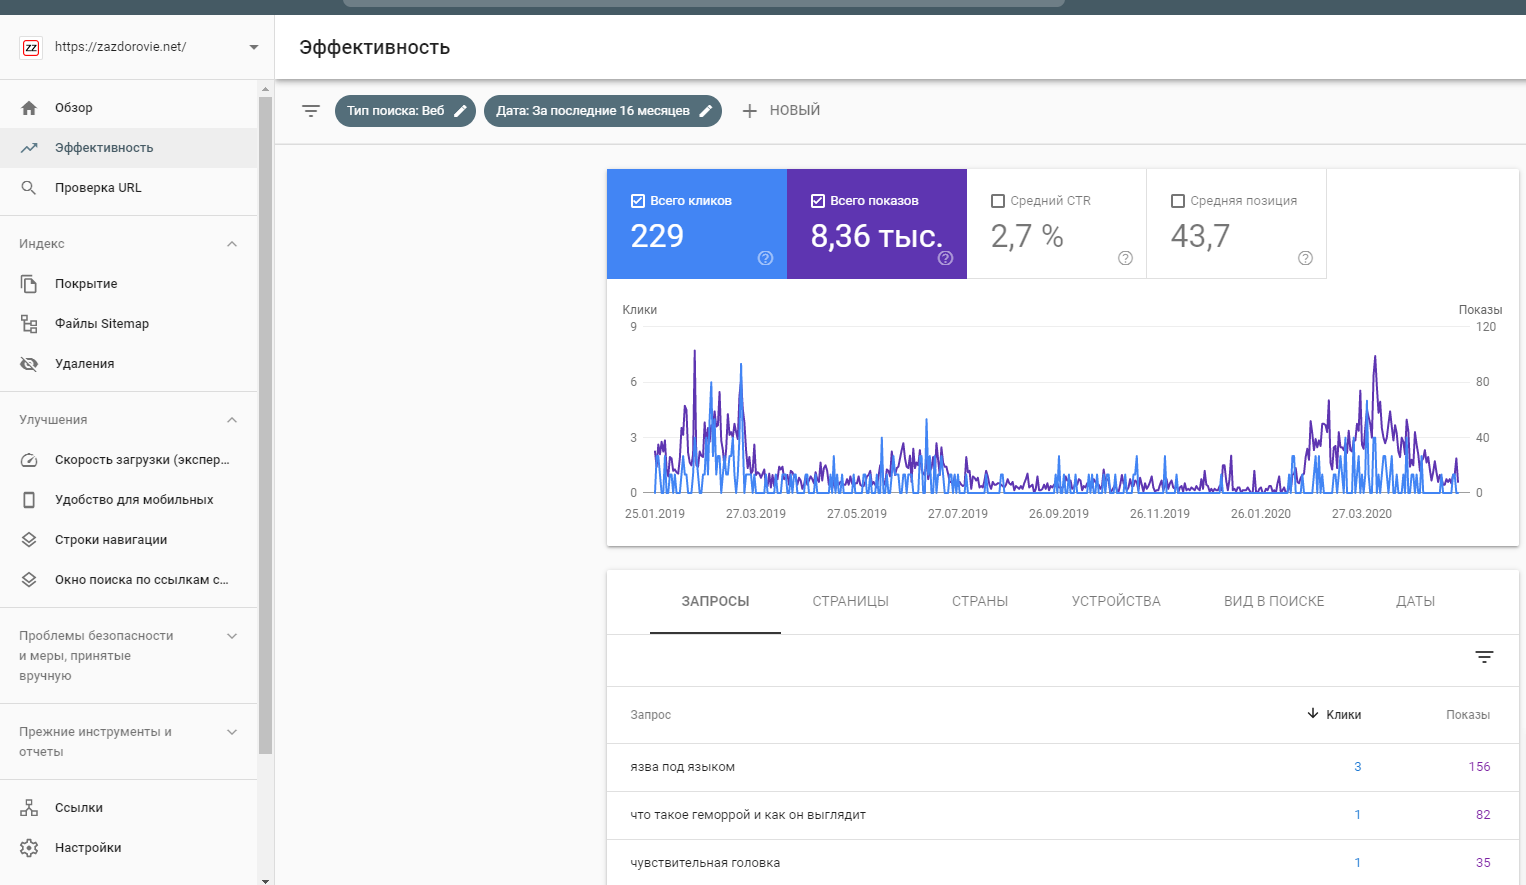
Task: Click the filter icon beside search type chip
Action: tap(311, 111)
